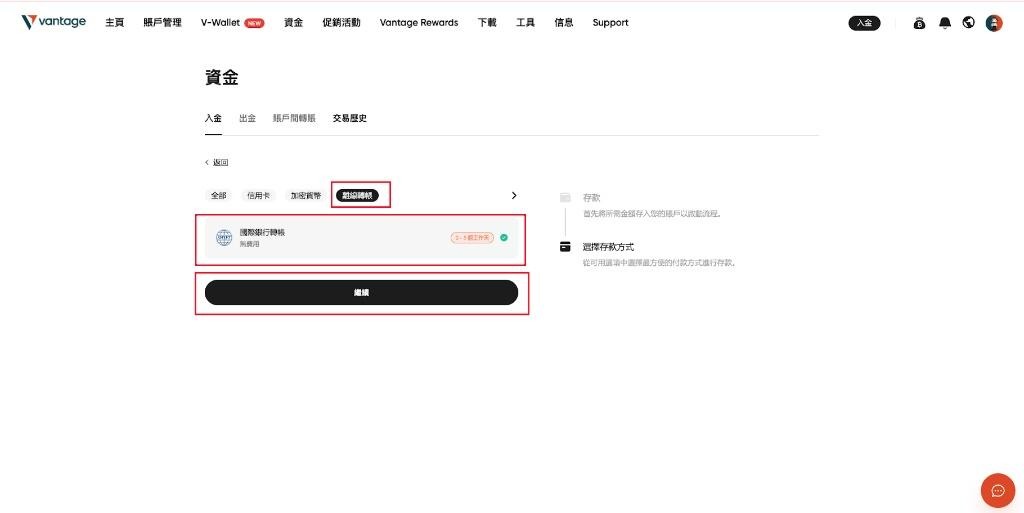Open the 信息 menu
The image size is (1024, 513).
coord(564,23)
